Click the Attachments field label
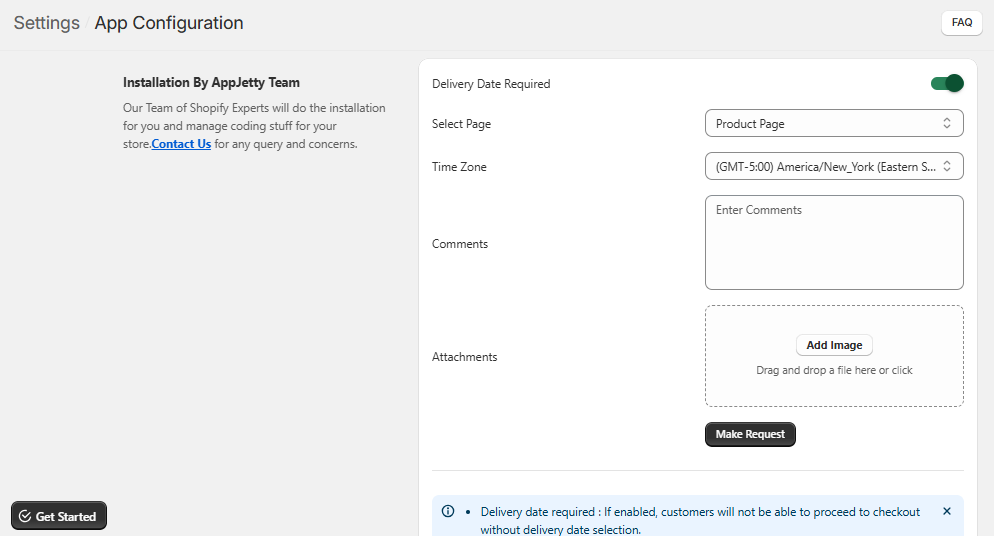 464,357
